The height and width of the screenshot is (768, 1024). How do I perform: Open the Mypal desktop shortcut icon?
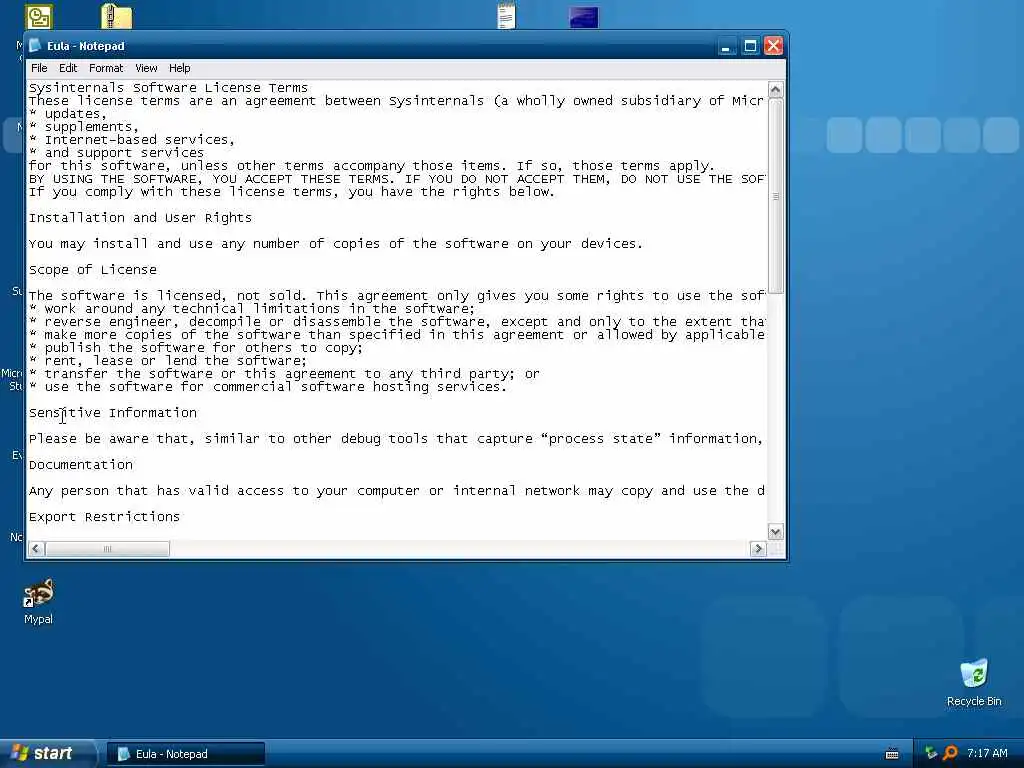coord(39,602)
